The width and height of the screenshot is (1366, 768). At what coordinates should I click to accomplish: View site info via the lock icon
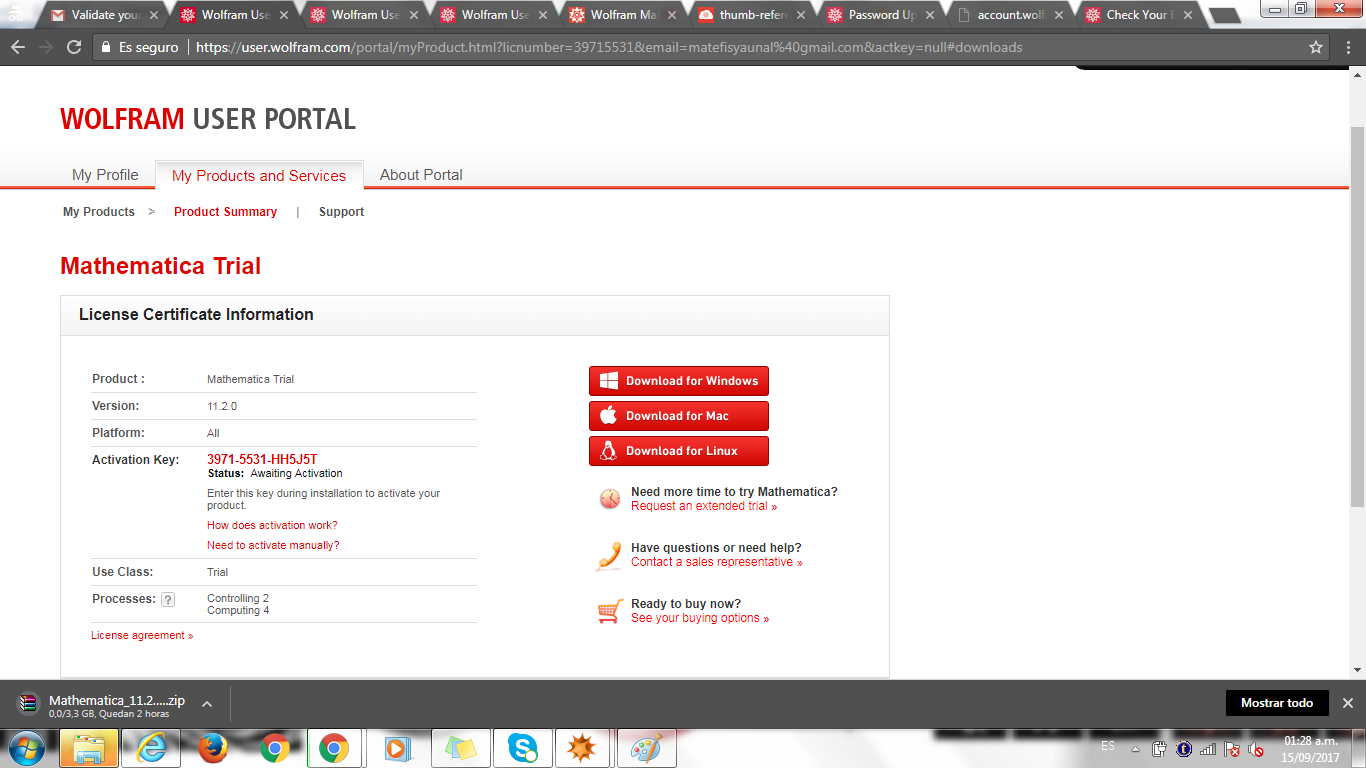[106, 47]
